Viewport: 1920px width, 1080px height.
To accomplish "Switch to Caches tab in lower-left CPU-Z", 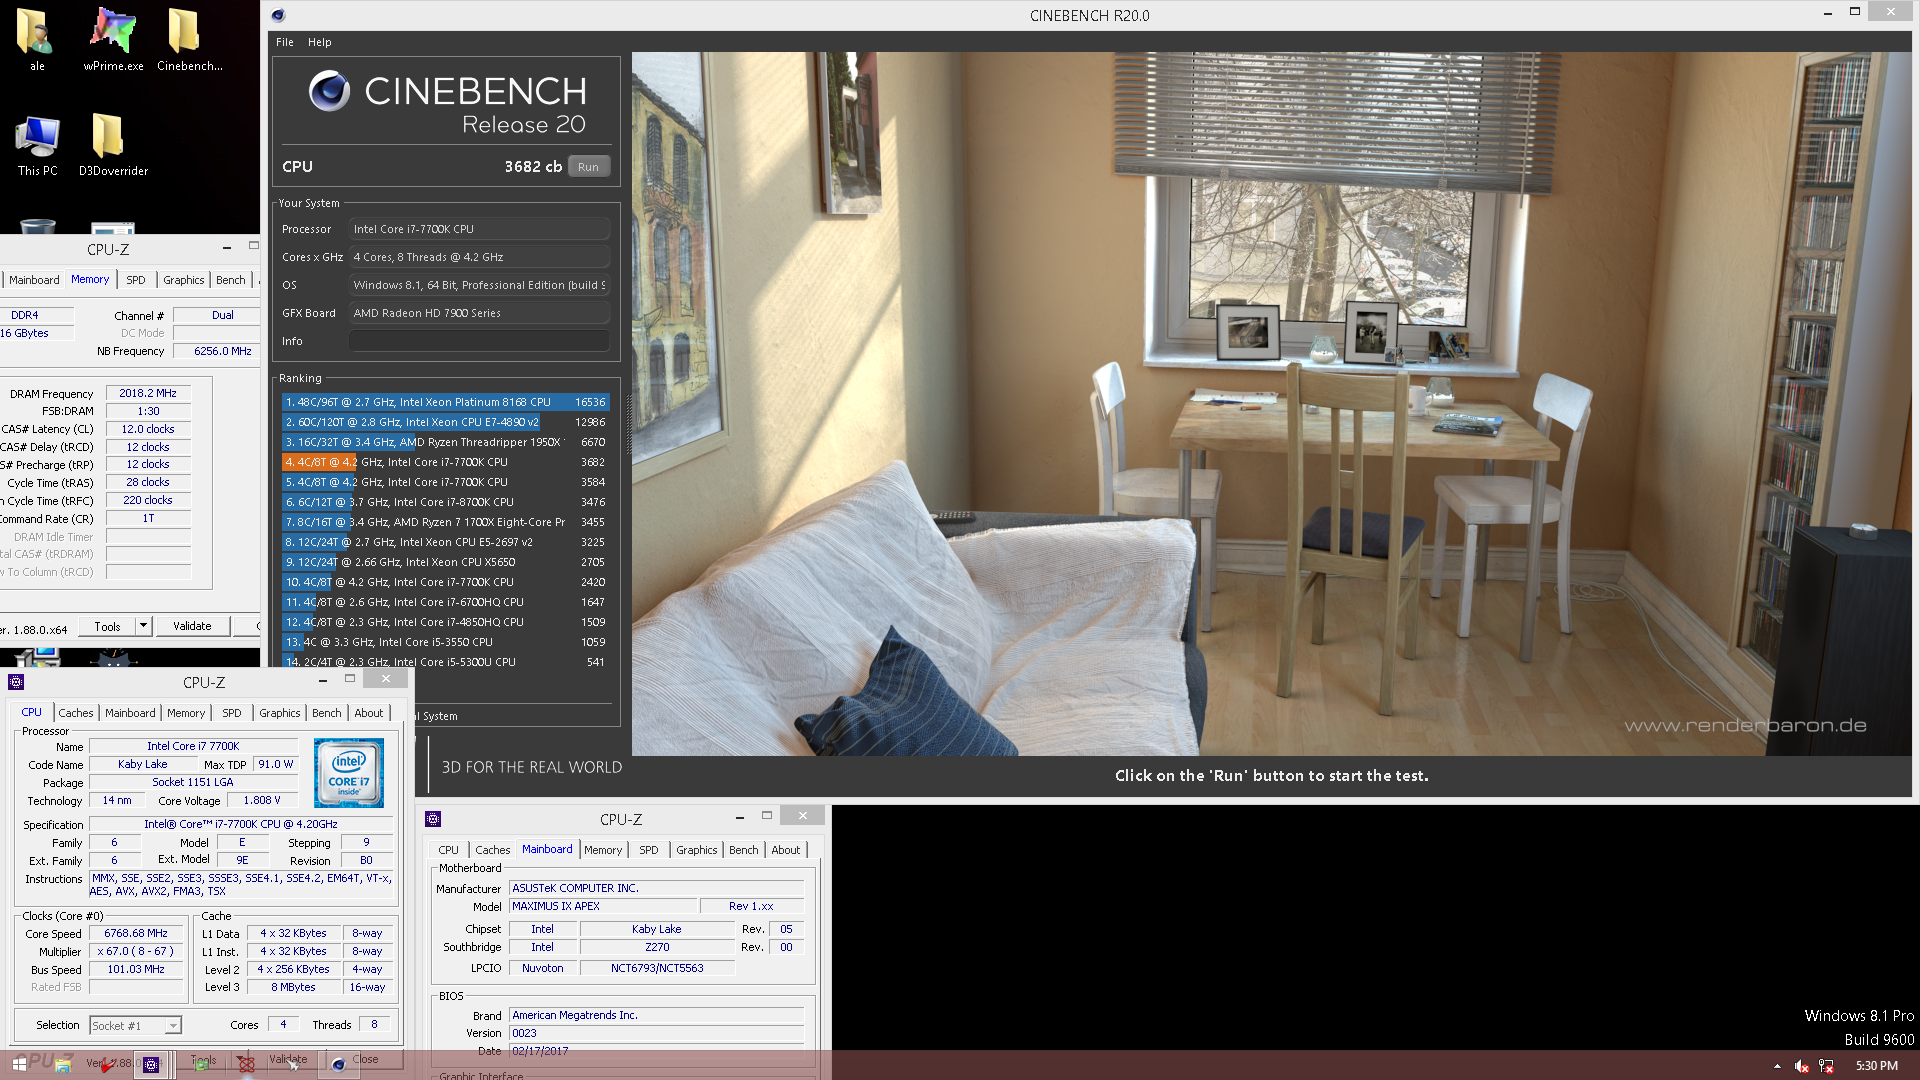I will click(x=75, y=713).
